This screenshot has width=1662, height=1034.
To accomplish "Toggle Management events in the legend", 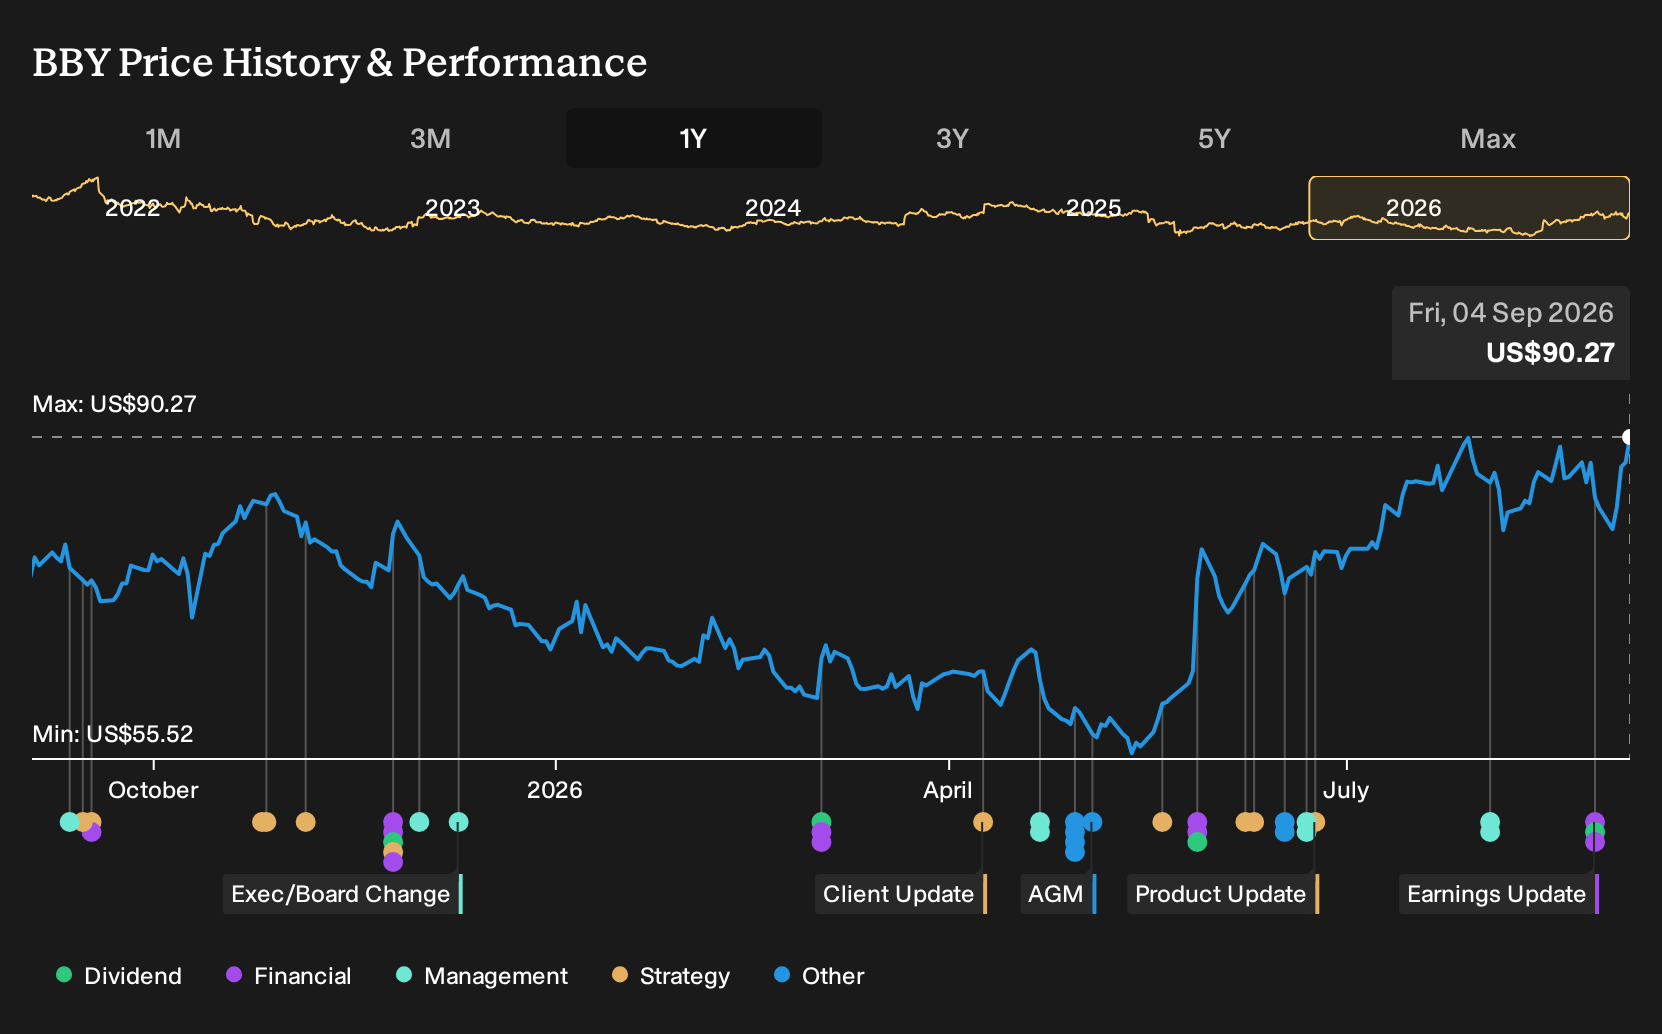I will (x=482, y=976).
